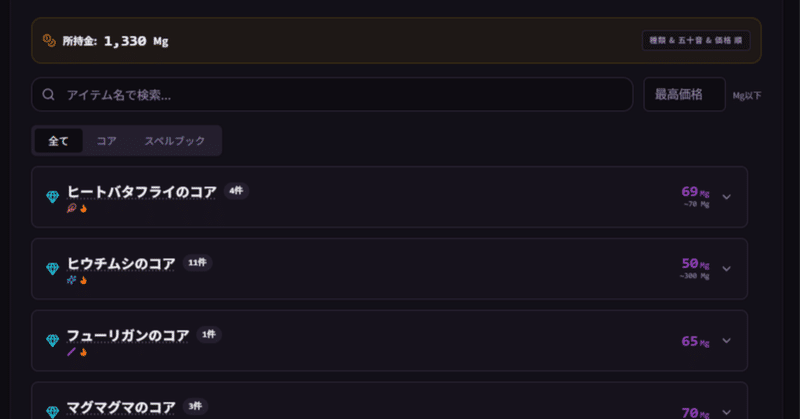This screenshot has height=419, width=800.
Task: Click the coins icon beside 所持金
Action: click(49, 41)
